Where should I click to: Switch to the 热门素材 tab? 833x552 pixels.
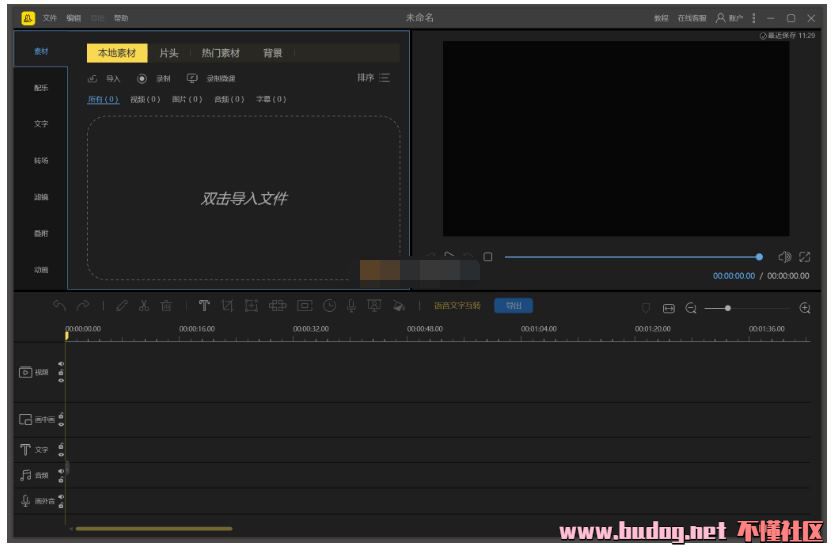click(220, 53)
